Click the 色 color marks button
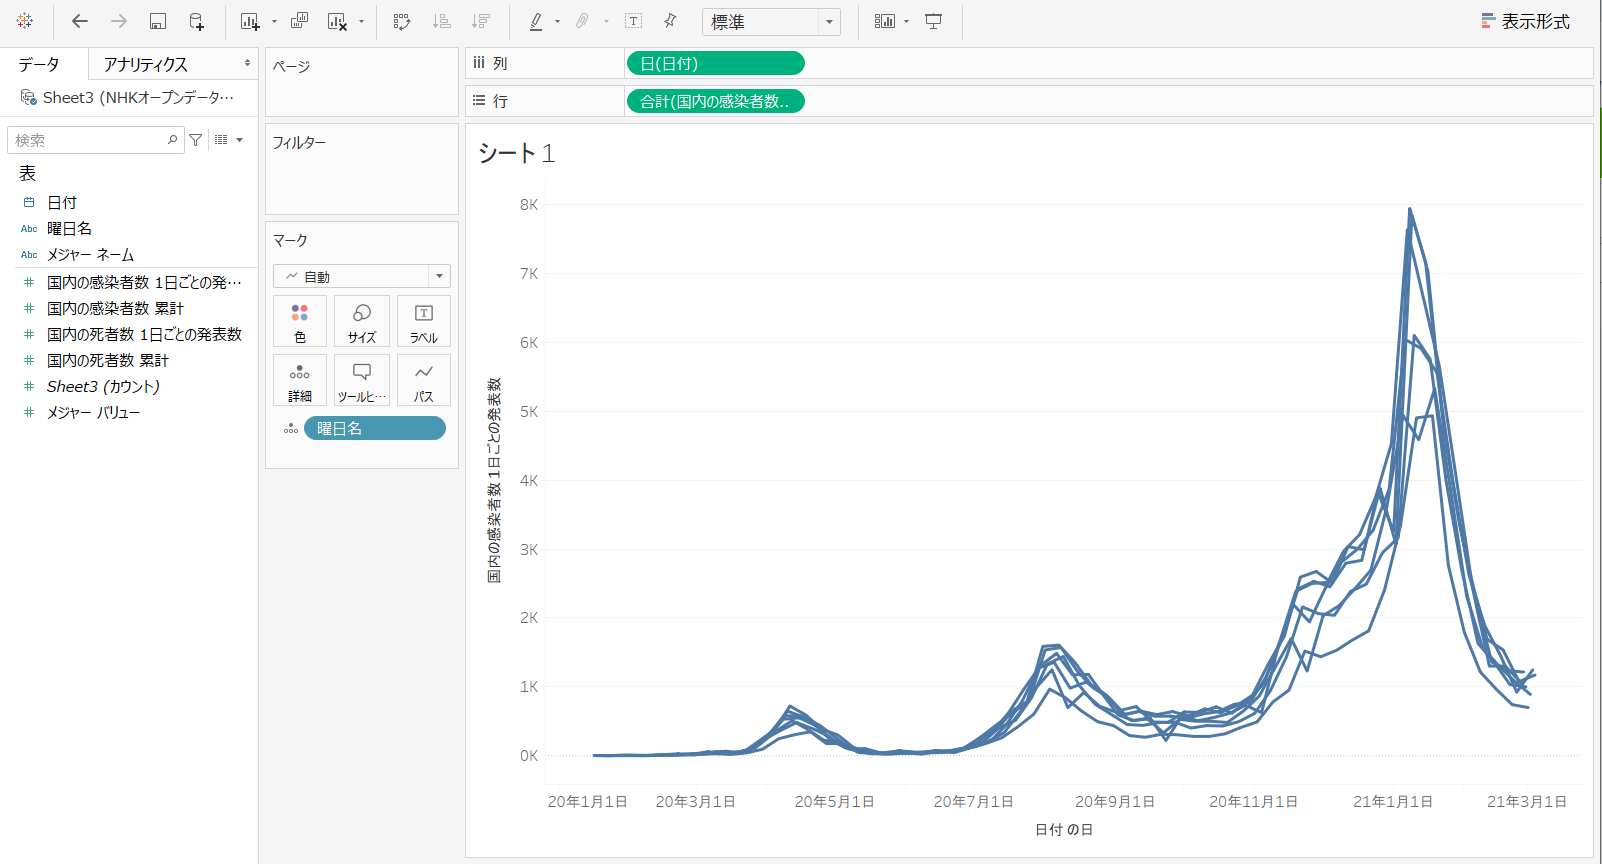This screenshot has width=1602, height=864. [300, 322]
